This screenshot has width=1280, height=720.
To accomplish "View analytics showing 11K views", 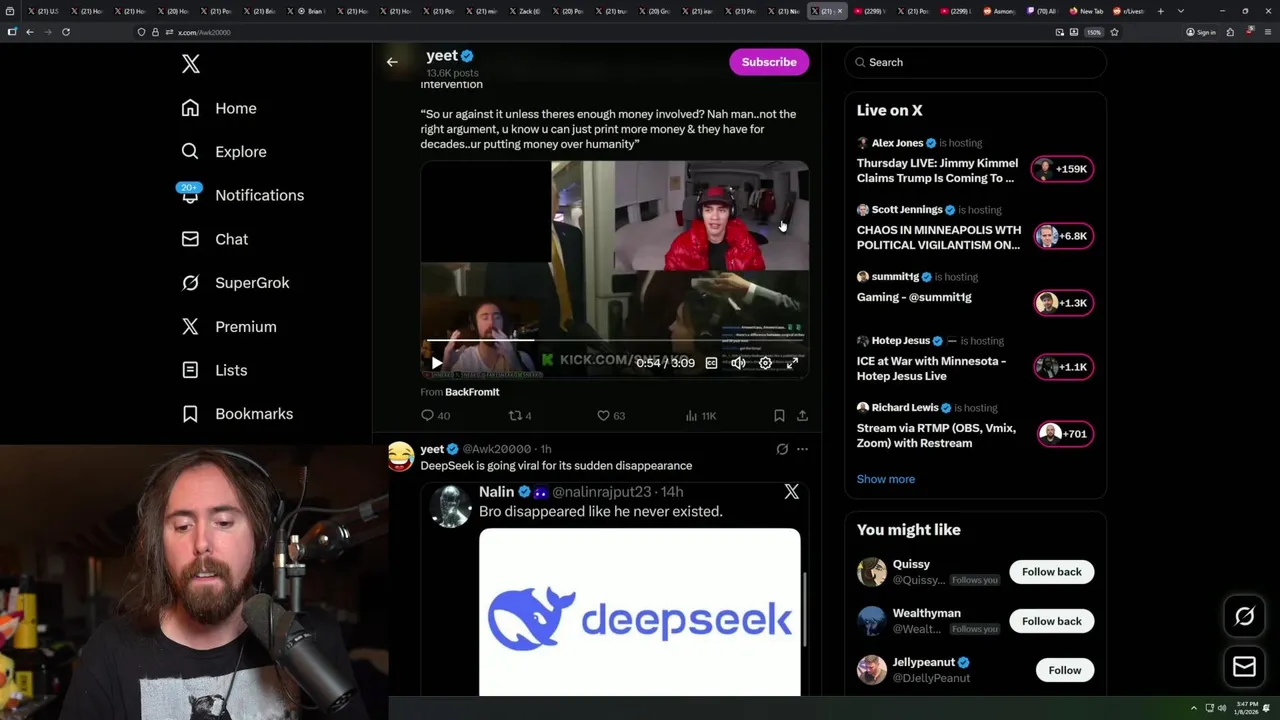I will coord(701,415).
